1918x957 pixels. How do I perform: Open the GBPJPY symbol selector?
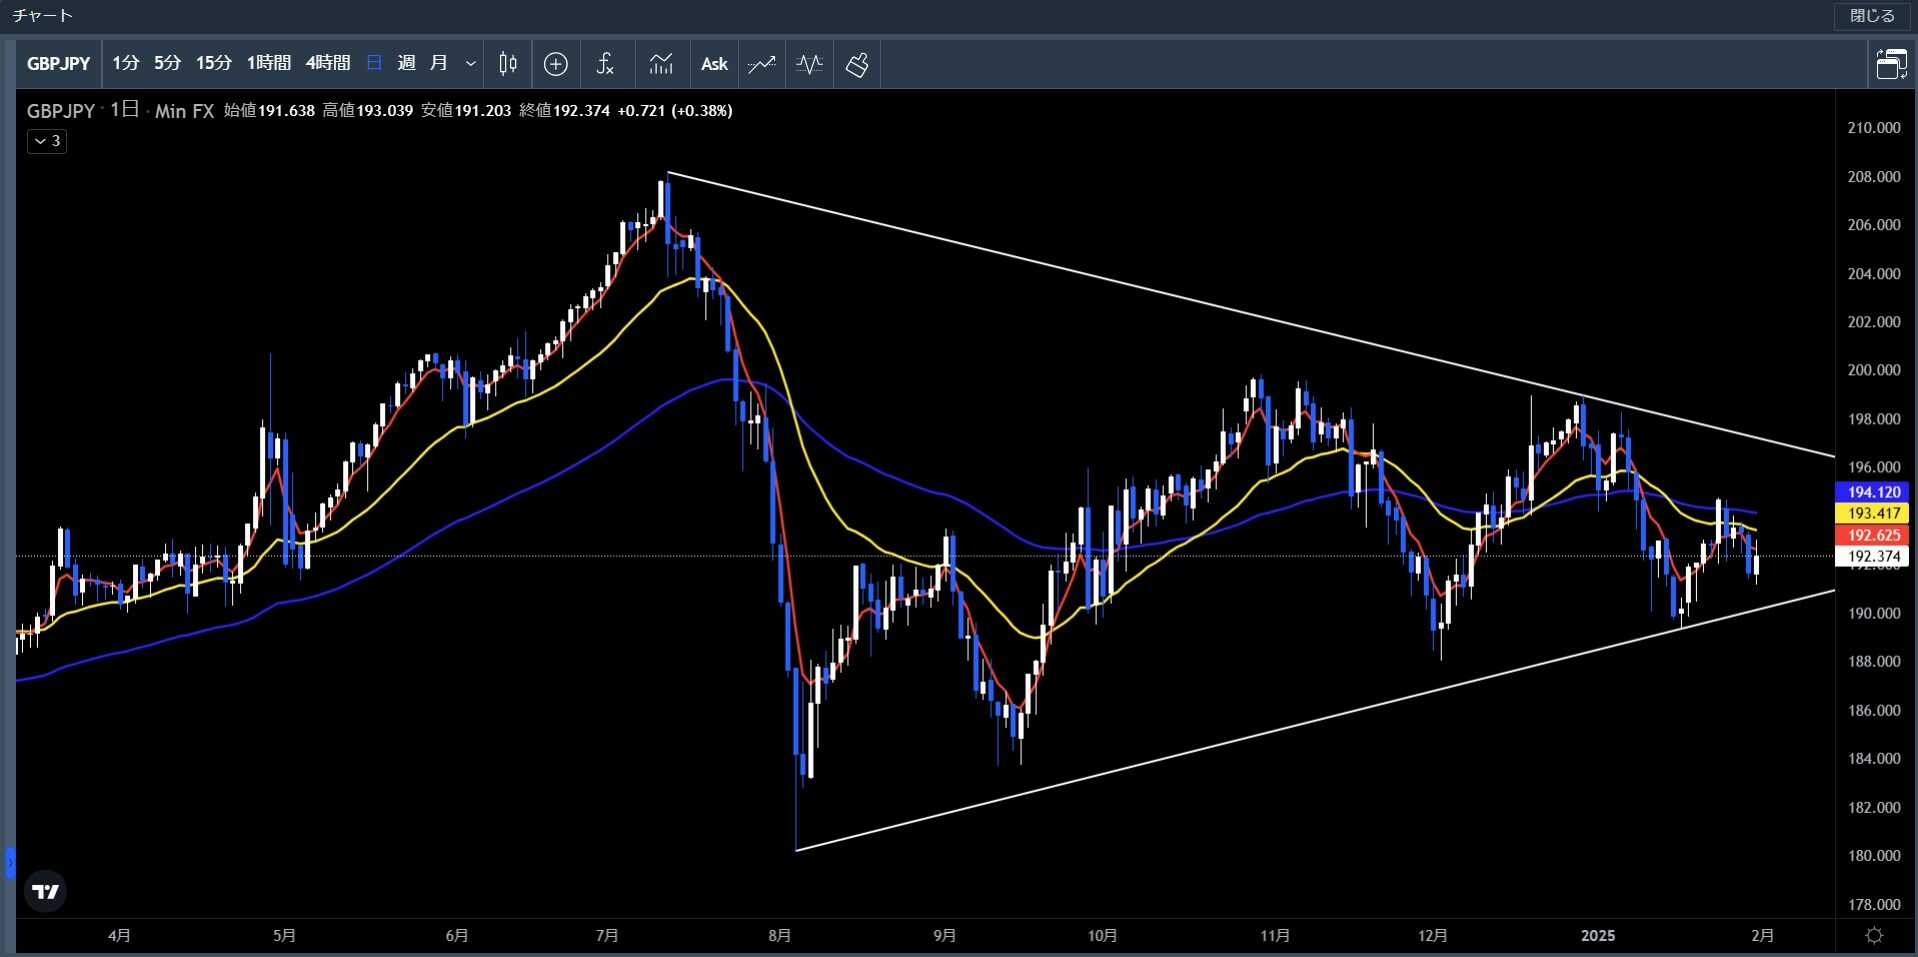[x=59, y=64]
